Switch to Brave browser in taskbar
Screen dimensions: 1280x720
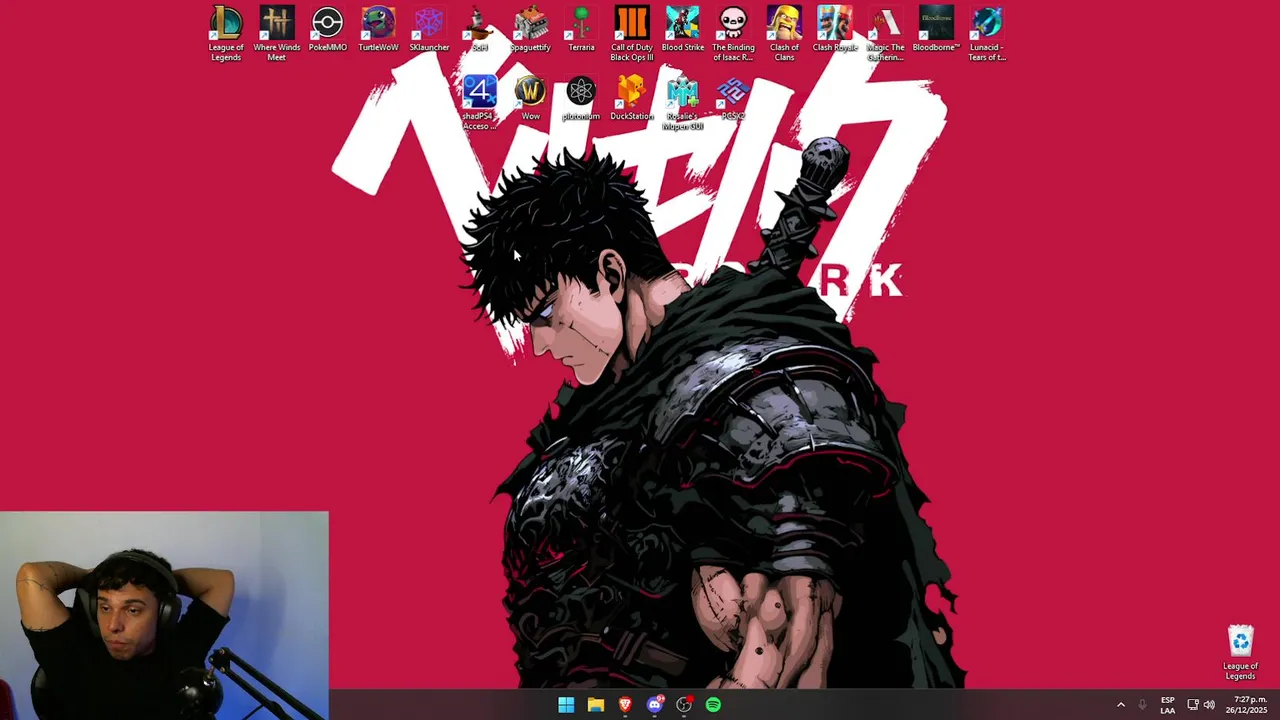point(625,705)
